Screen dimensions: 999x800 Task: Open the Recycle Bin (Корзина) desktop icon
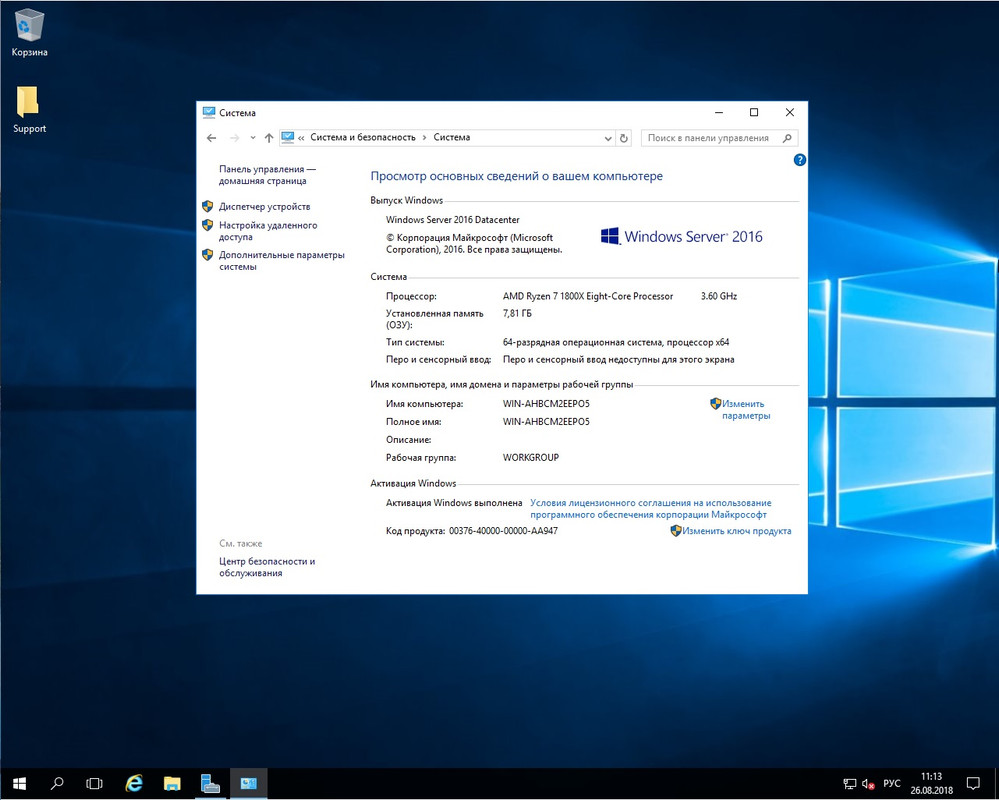point(29,32)
